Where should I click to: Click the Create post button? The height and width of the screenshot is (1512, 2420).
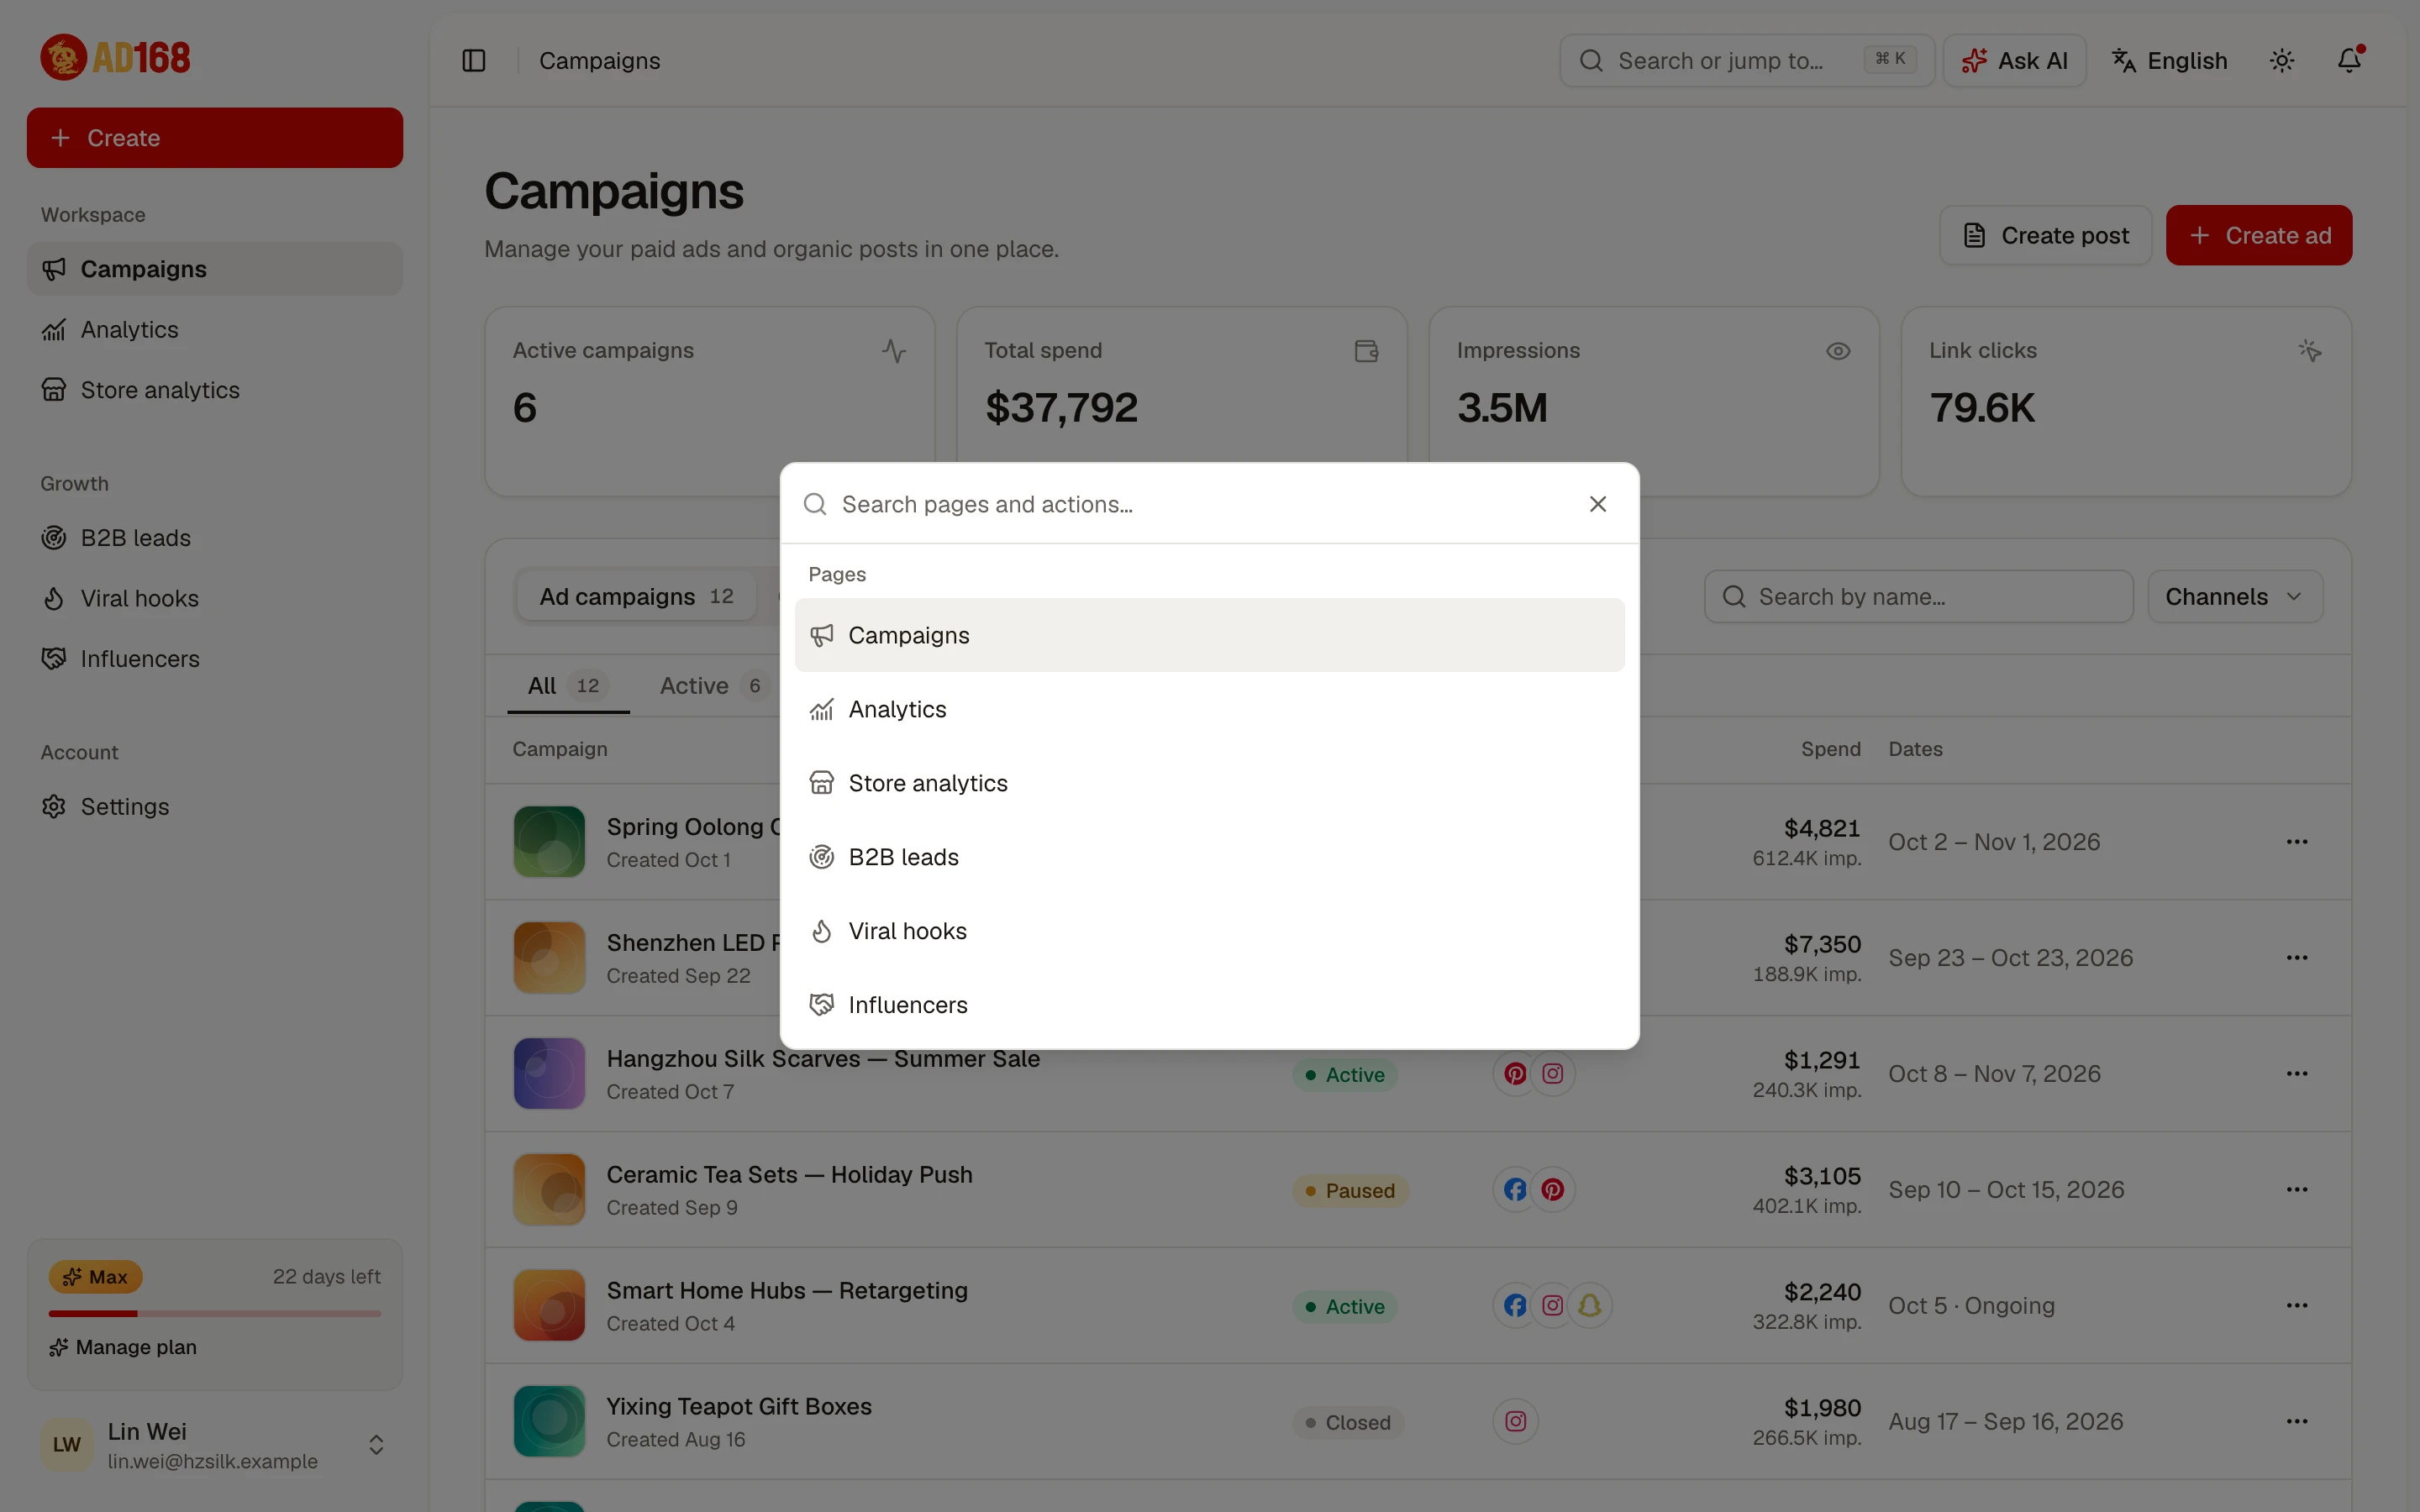[2045, 236]
